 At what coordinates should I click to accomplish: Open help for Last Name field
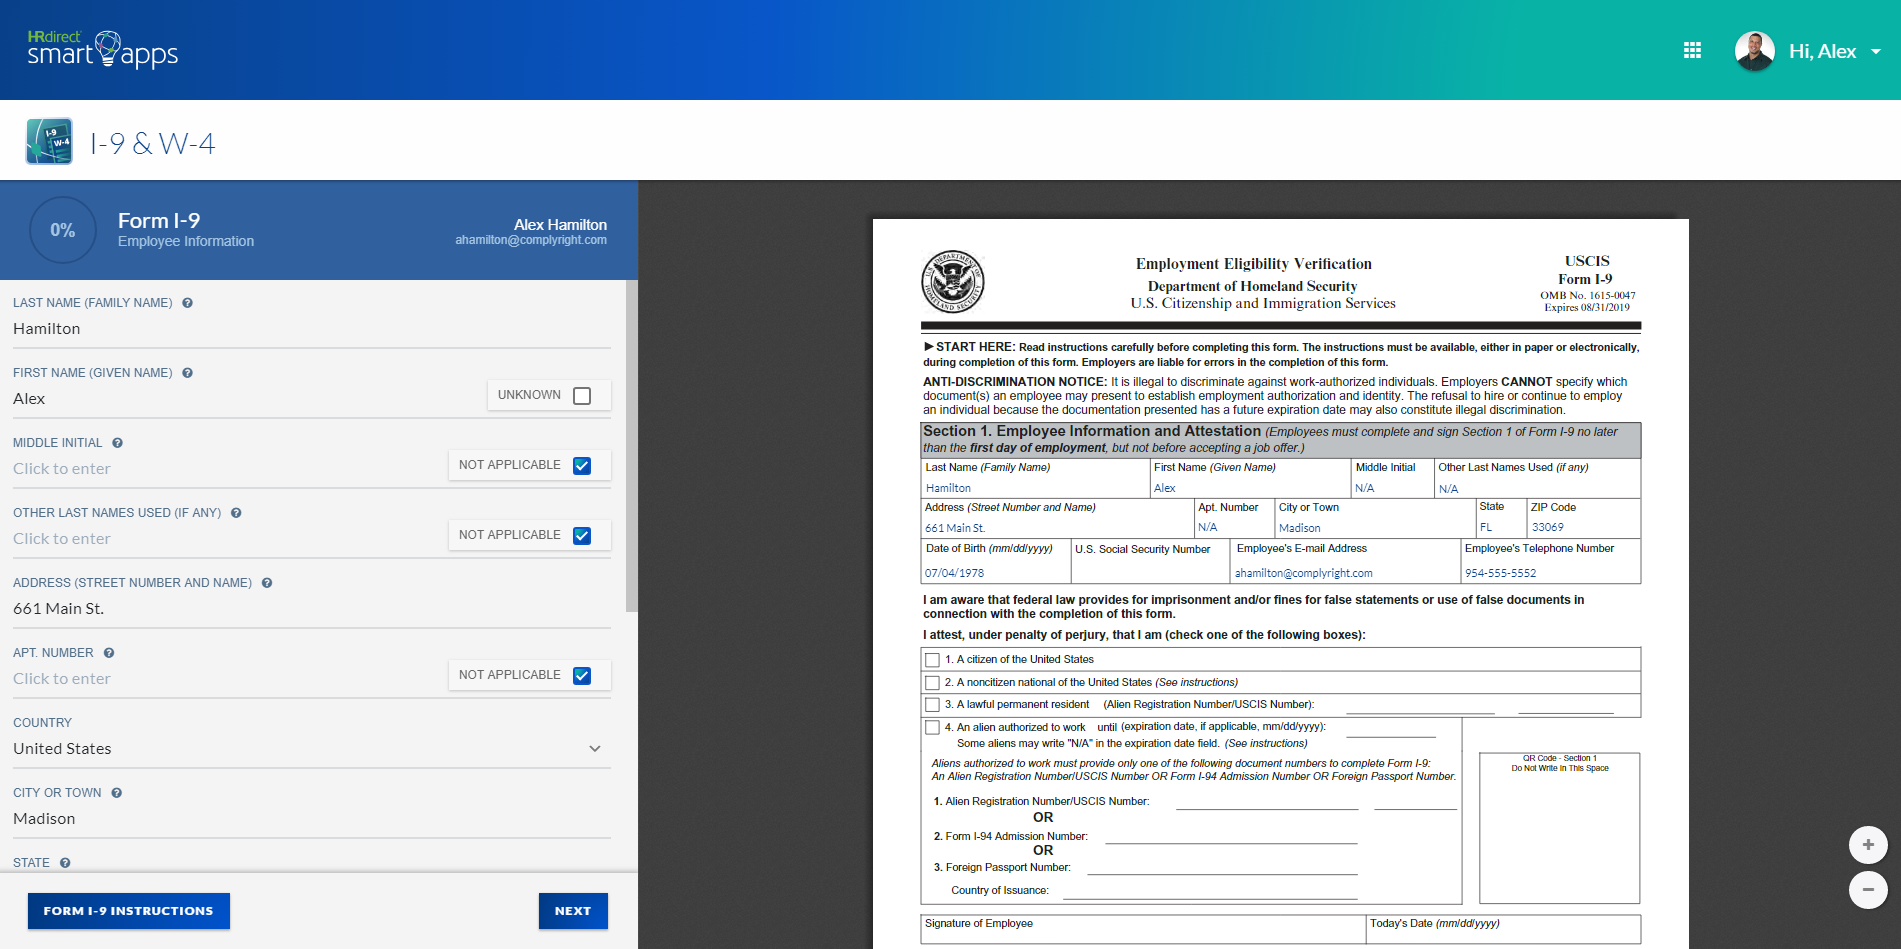pyautogui.click(x=187, y=302)
